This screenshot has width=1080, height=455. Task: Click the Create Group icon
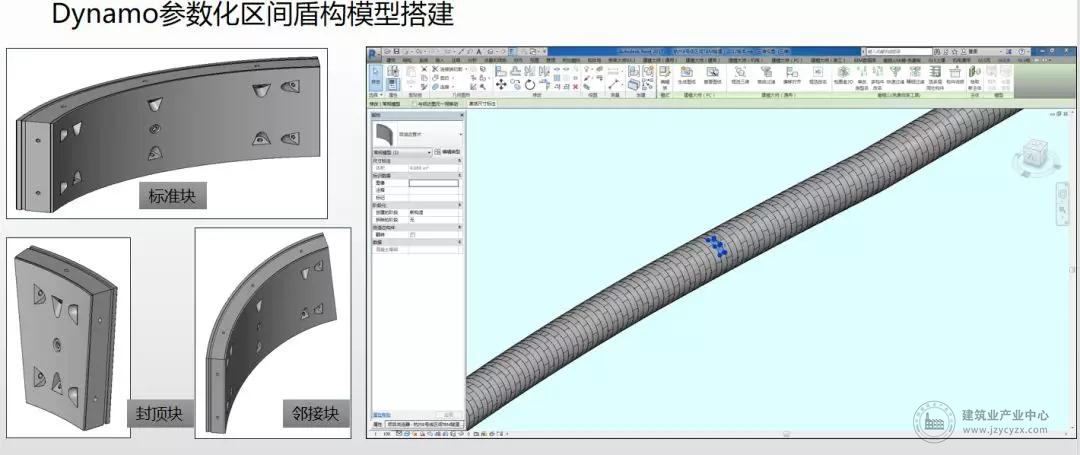647,71
